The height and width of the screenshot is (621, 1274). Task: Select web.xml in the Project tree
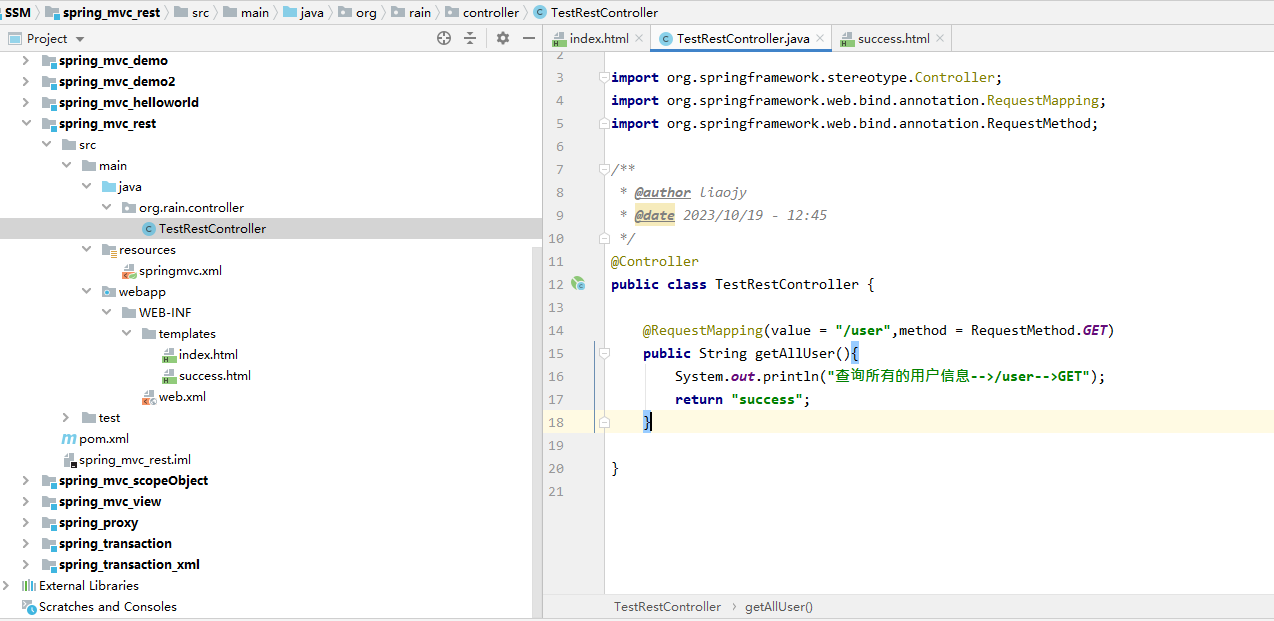[x=182, y=397]
